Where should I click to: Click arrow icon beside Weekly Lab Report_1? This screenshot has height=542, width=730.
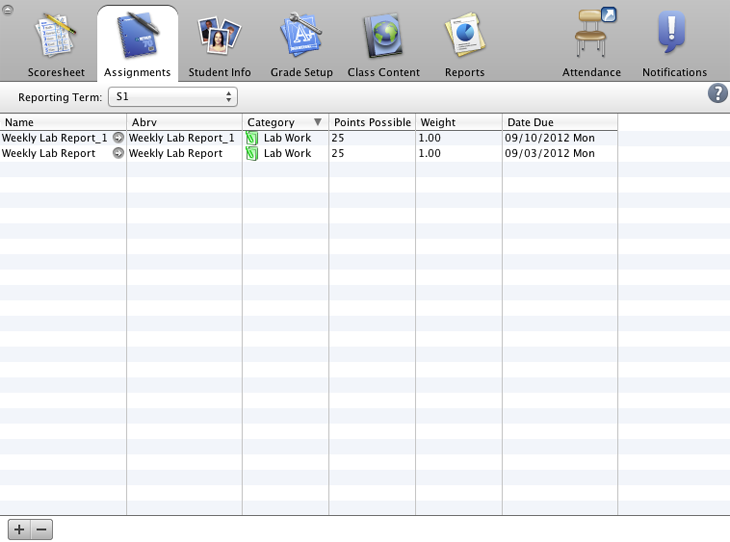(118, 138)
